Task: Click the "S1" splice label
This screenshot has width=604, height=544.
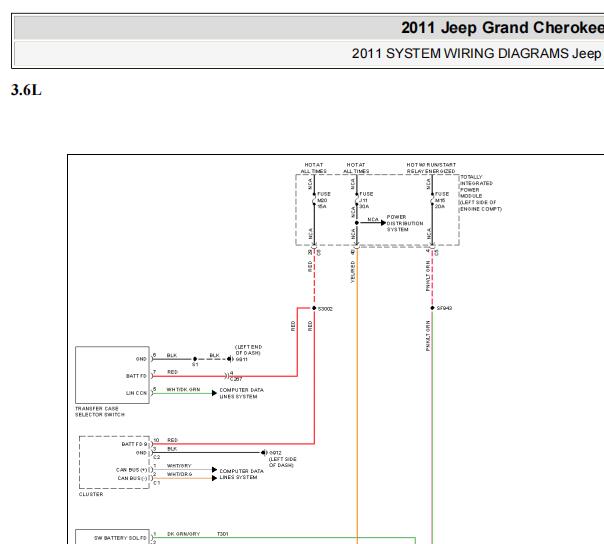Action: [195, 364]
